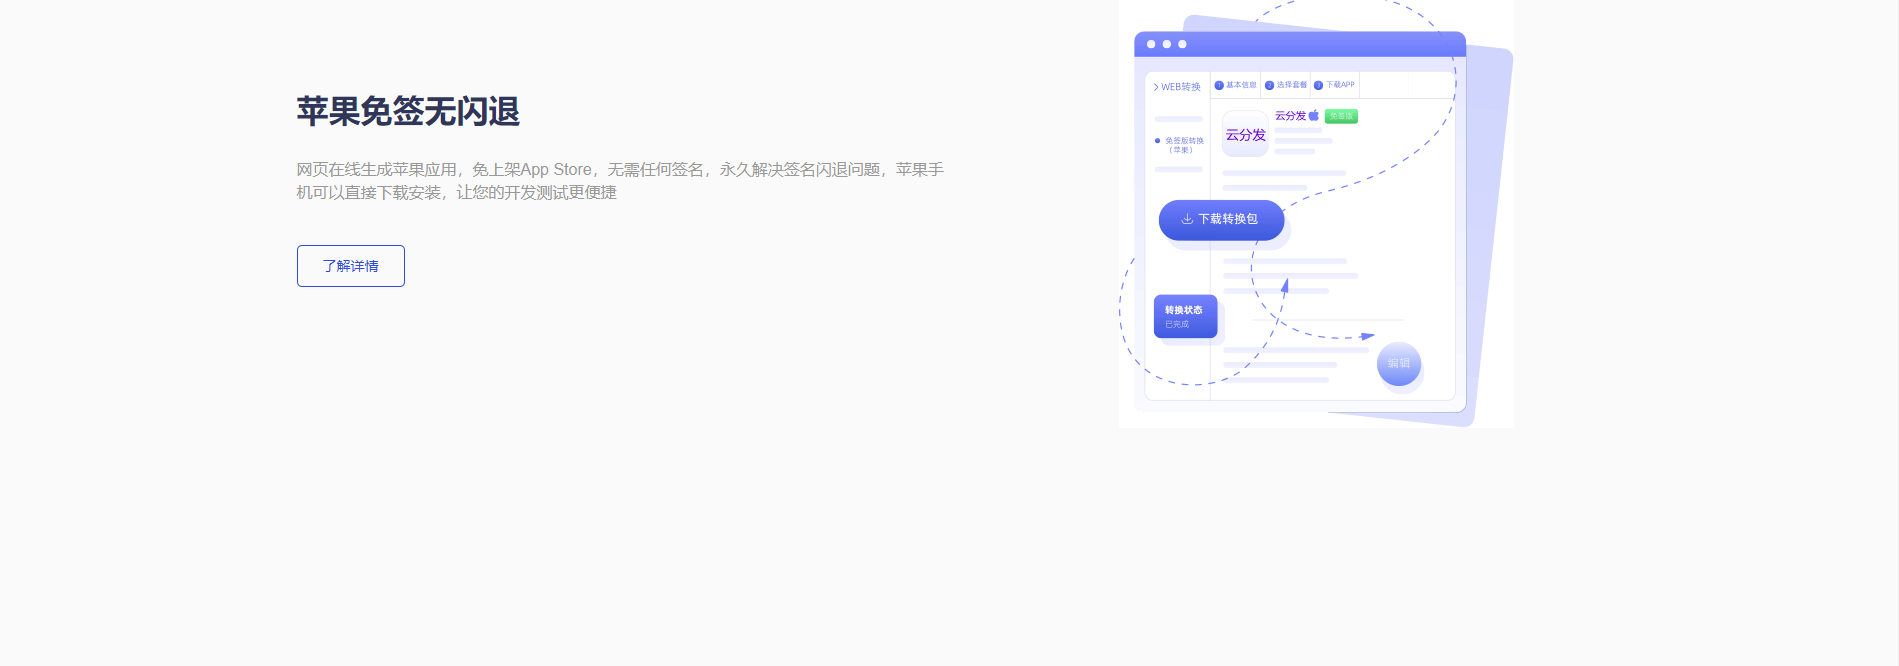Click the Apple logo beside 云分发
1899x666 pixels.
pos(1314,116)
